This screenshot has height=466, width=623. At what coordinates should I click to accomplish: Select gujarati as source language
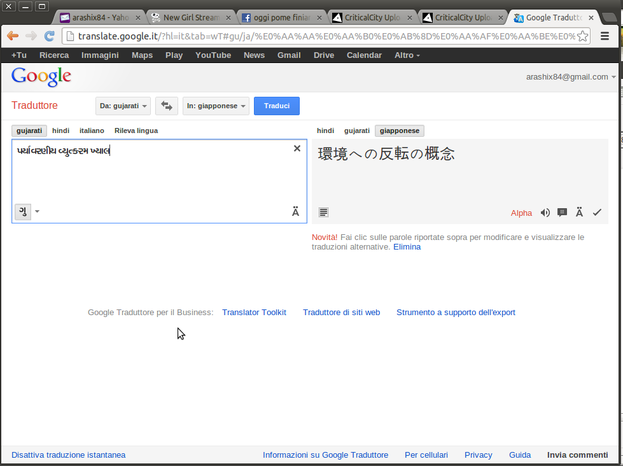point(29,131)
